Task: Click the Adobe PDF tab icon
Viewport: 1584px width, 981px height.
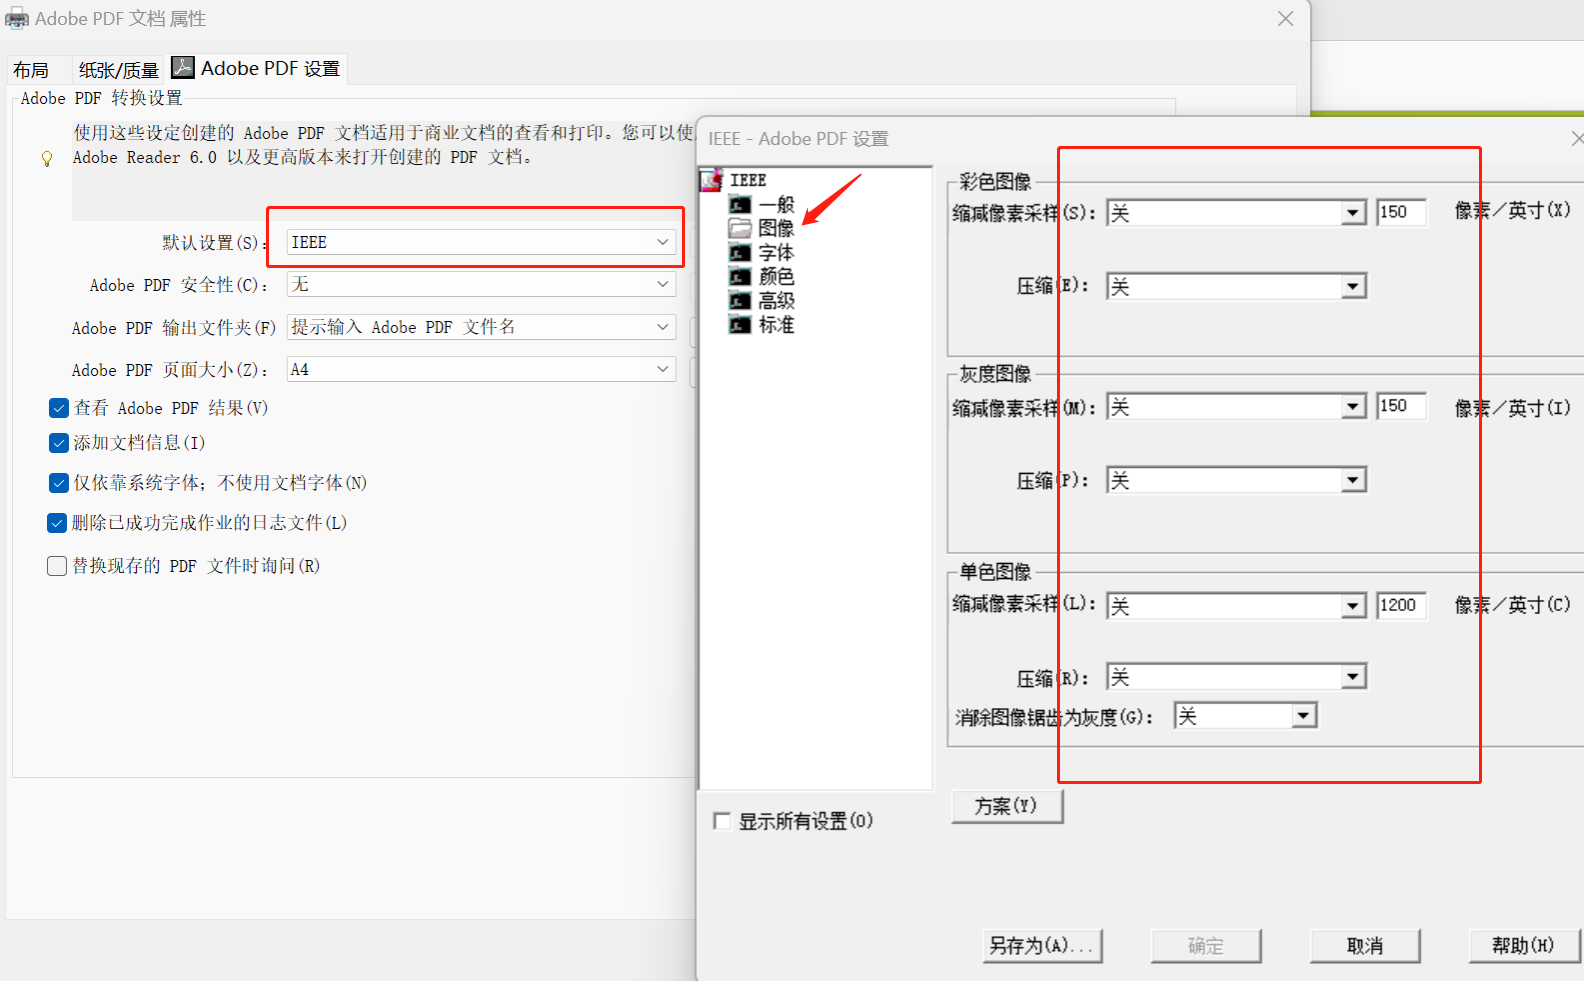Action: coord(183,67)
